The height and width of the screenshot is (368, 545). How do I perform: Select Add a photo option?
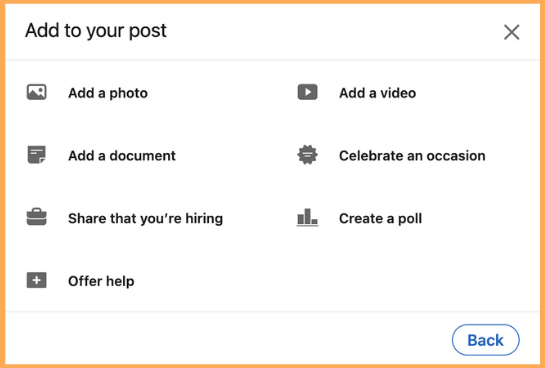coord(108,93)
